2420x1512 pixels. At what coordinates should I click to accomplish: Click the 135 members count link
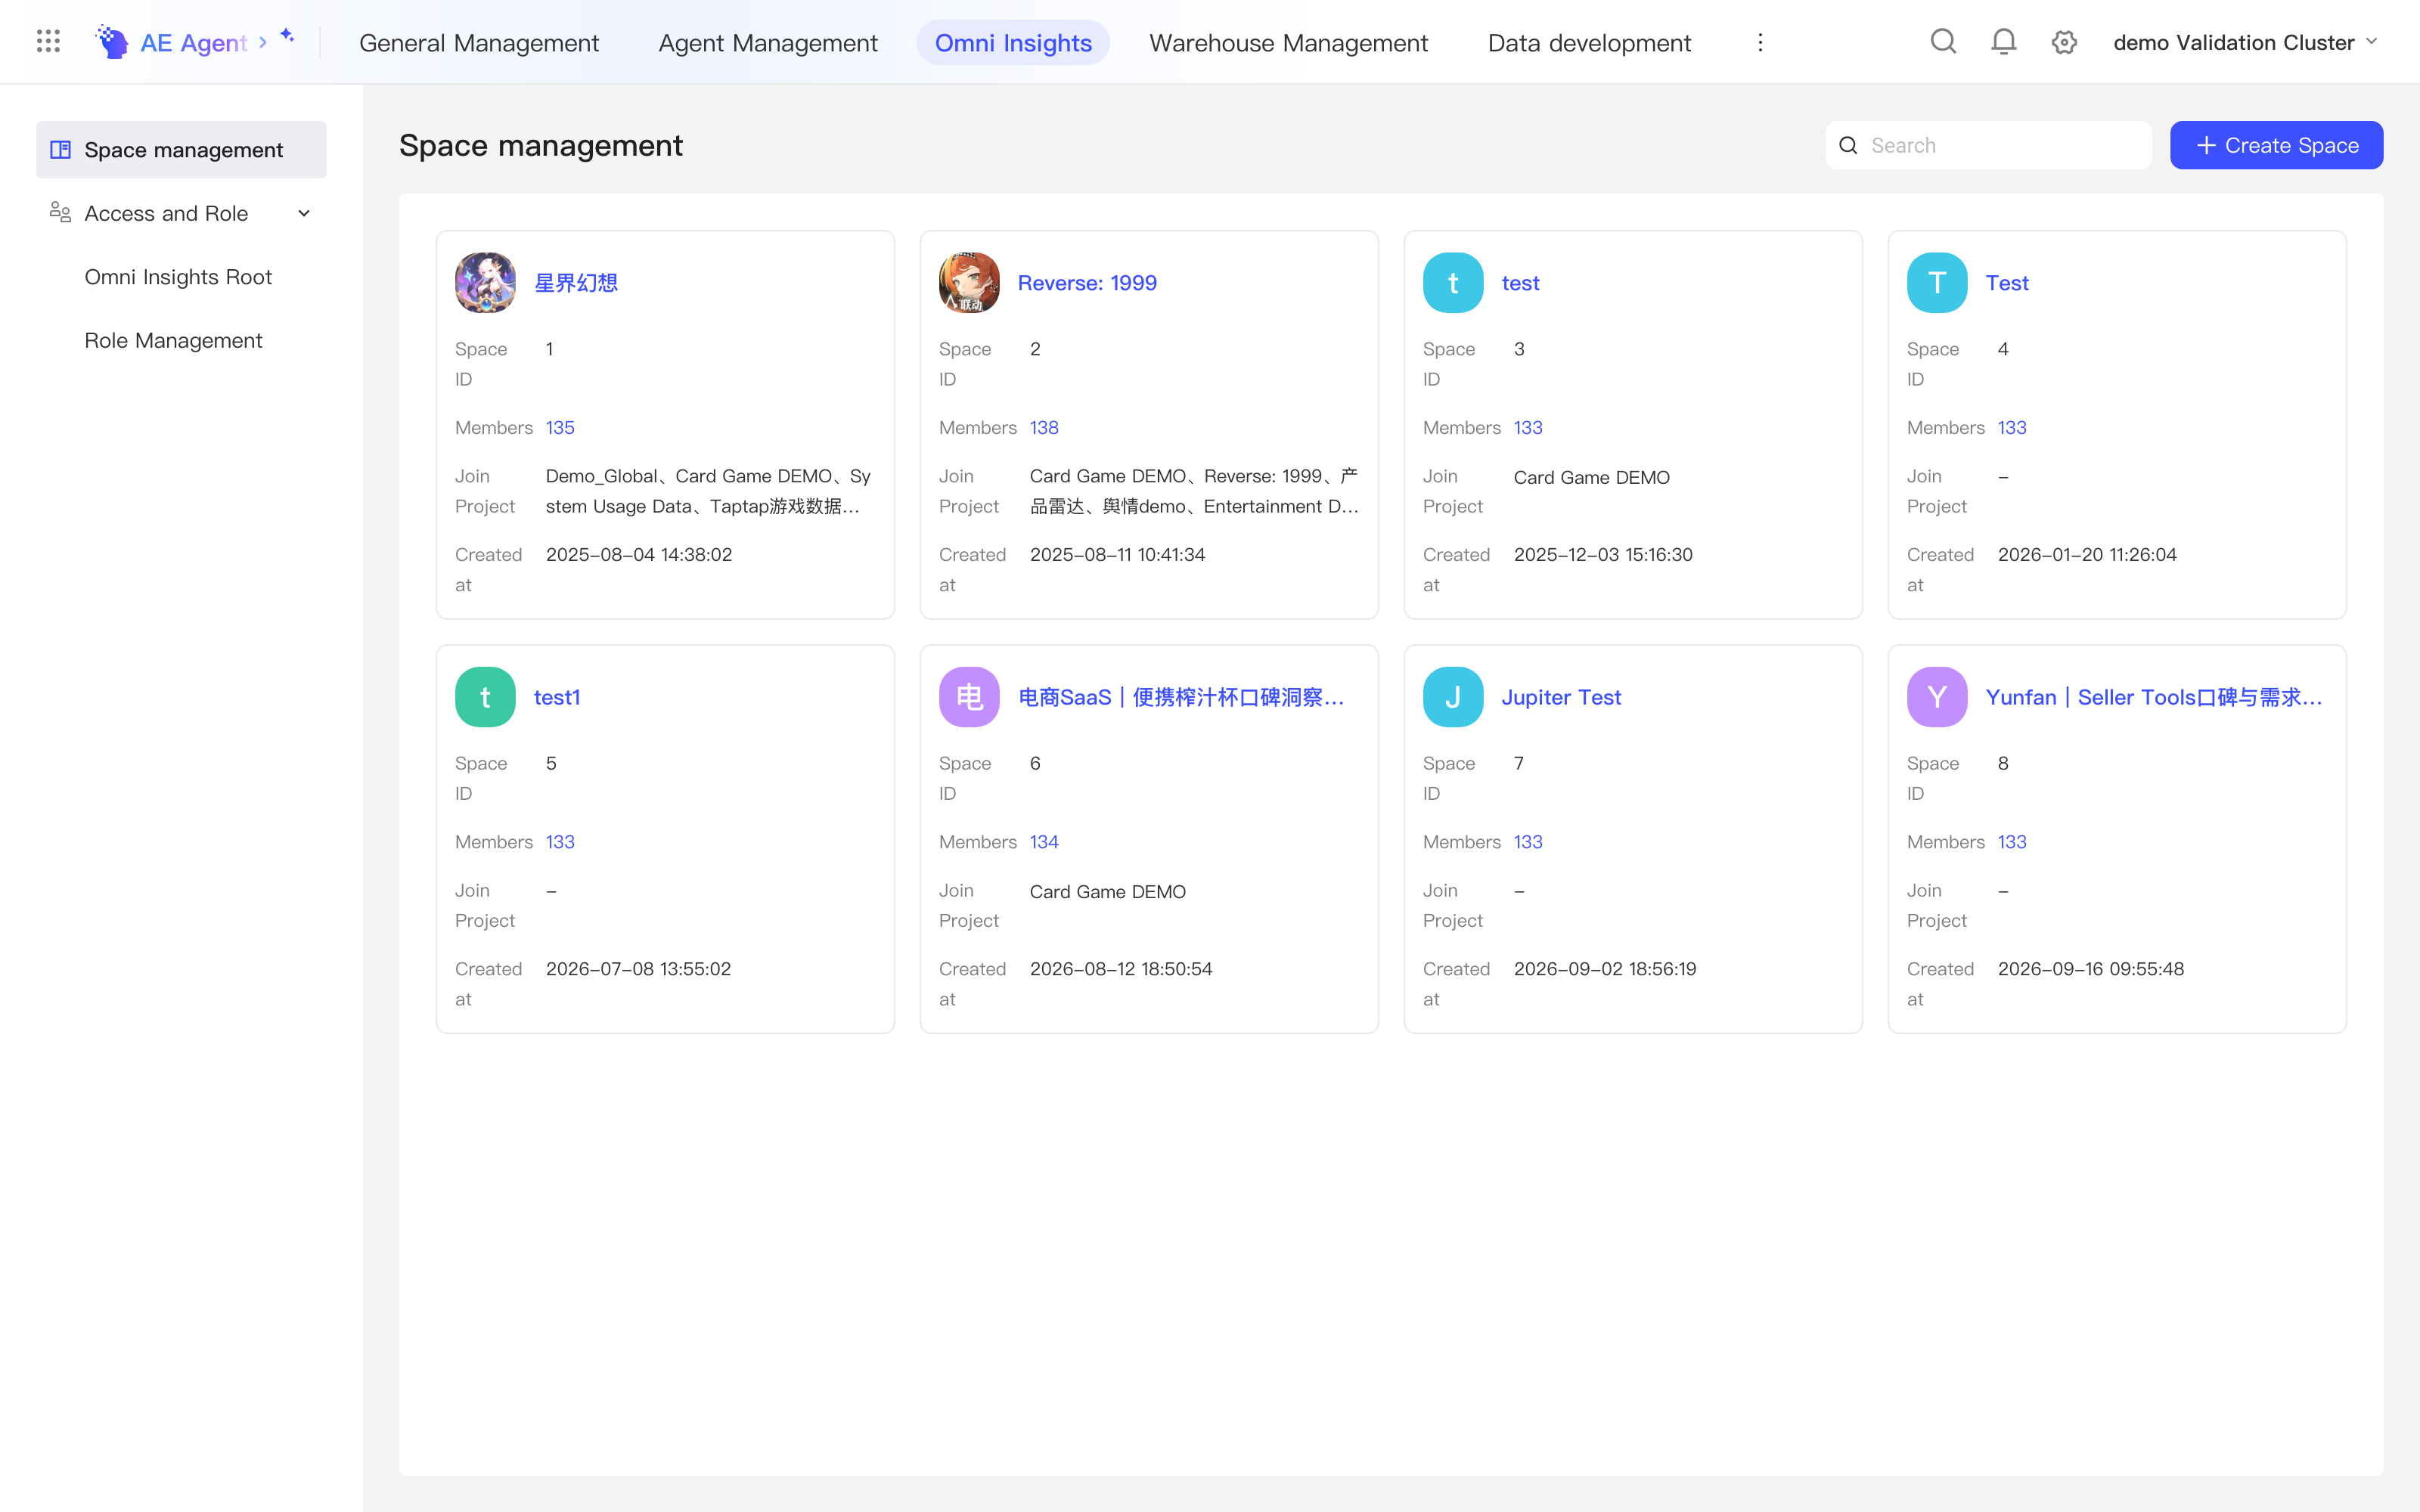560,428
